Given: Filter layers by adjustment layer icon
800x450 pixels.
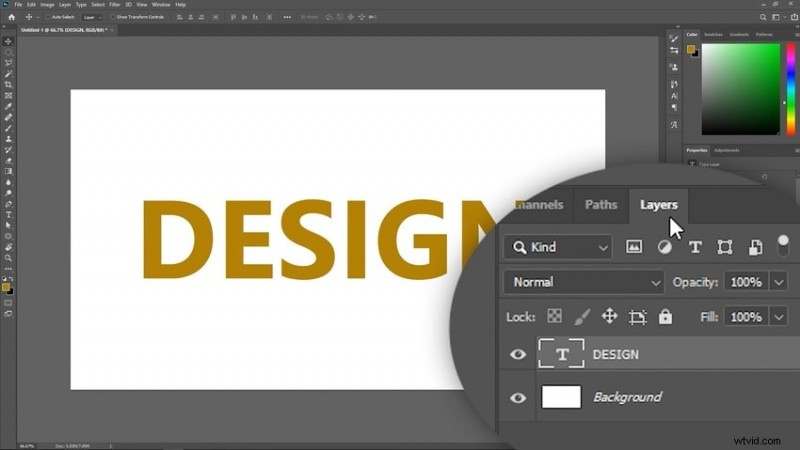Looking at the screenshot, I should (x=664, y=247).
